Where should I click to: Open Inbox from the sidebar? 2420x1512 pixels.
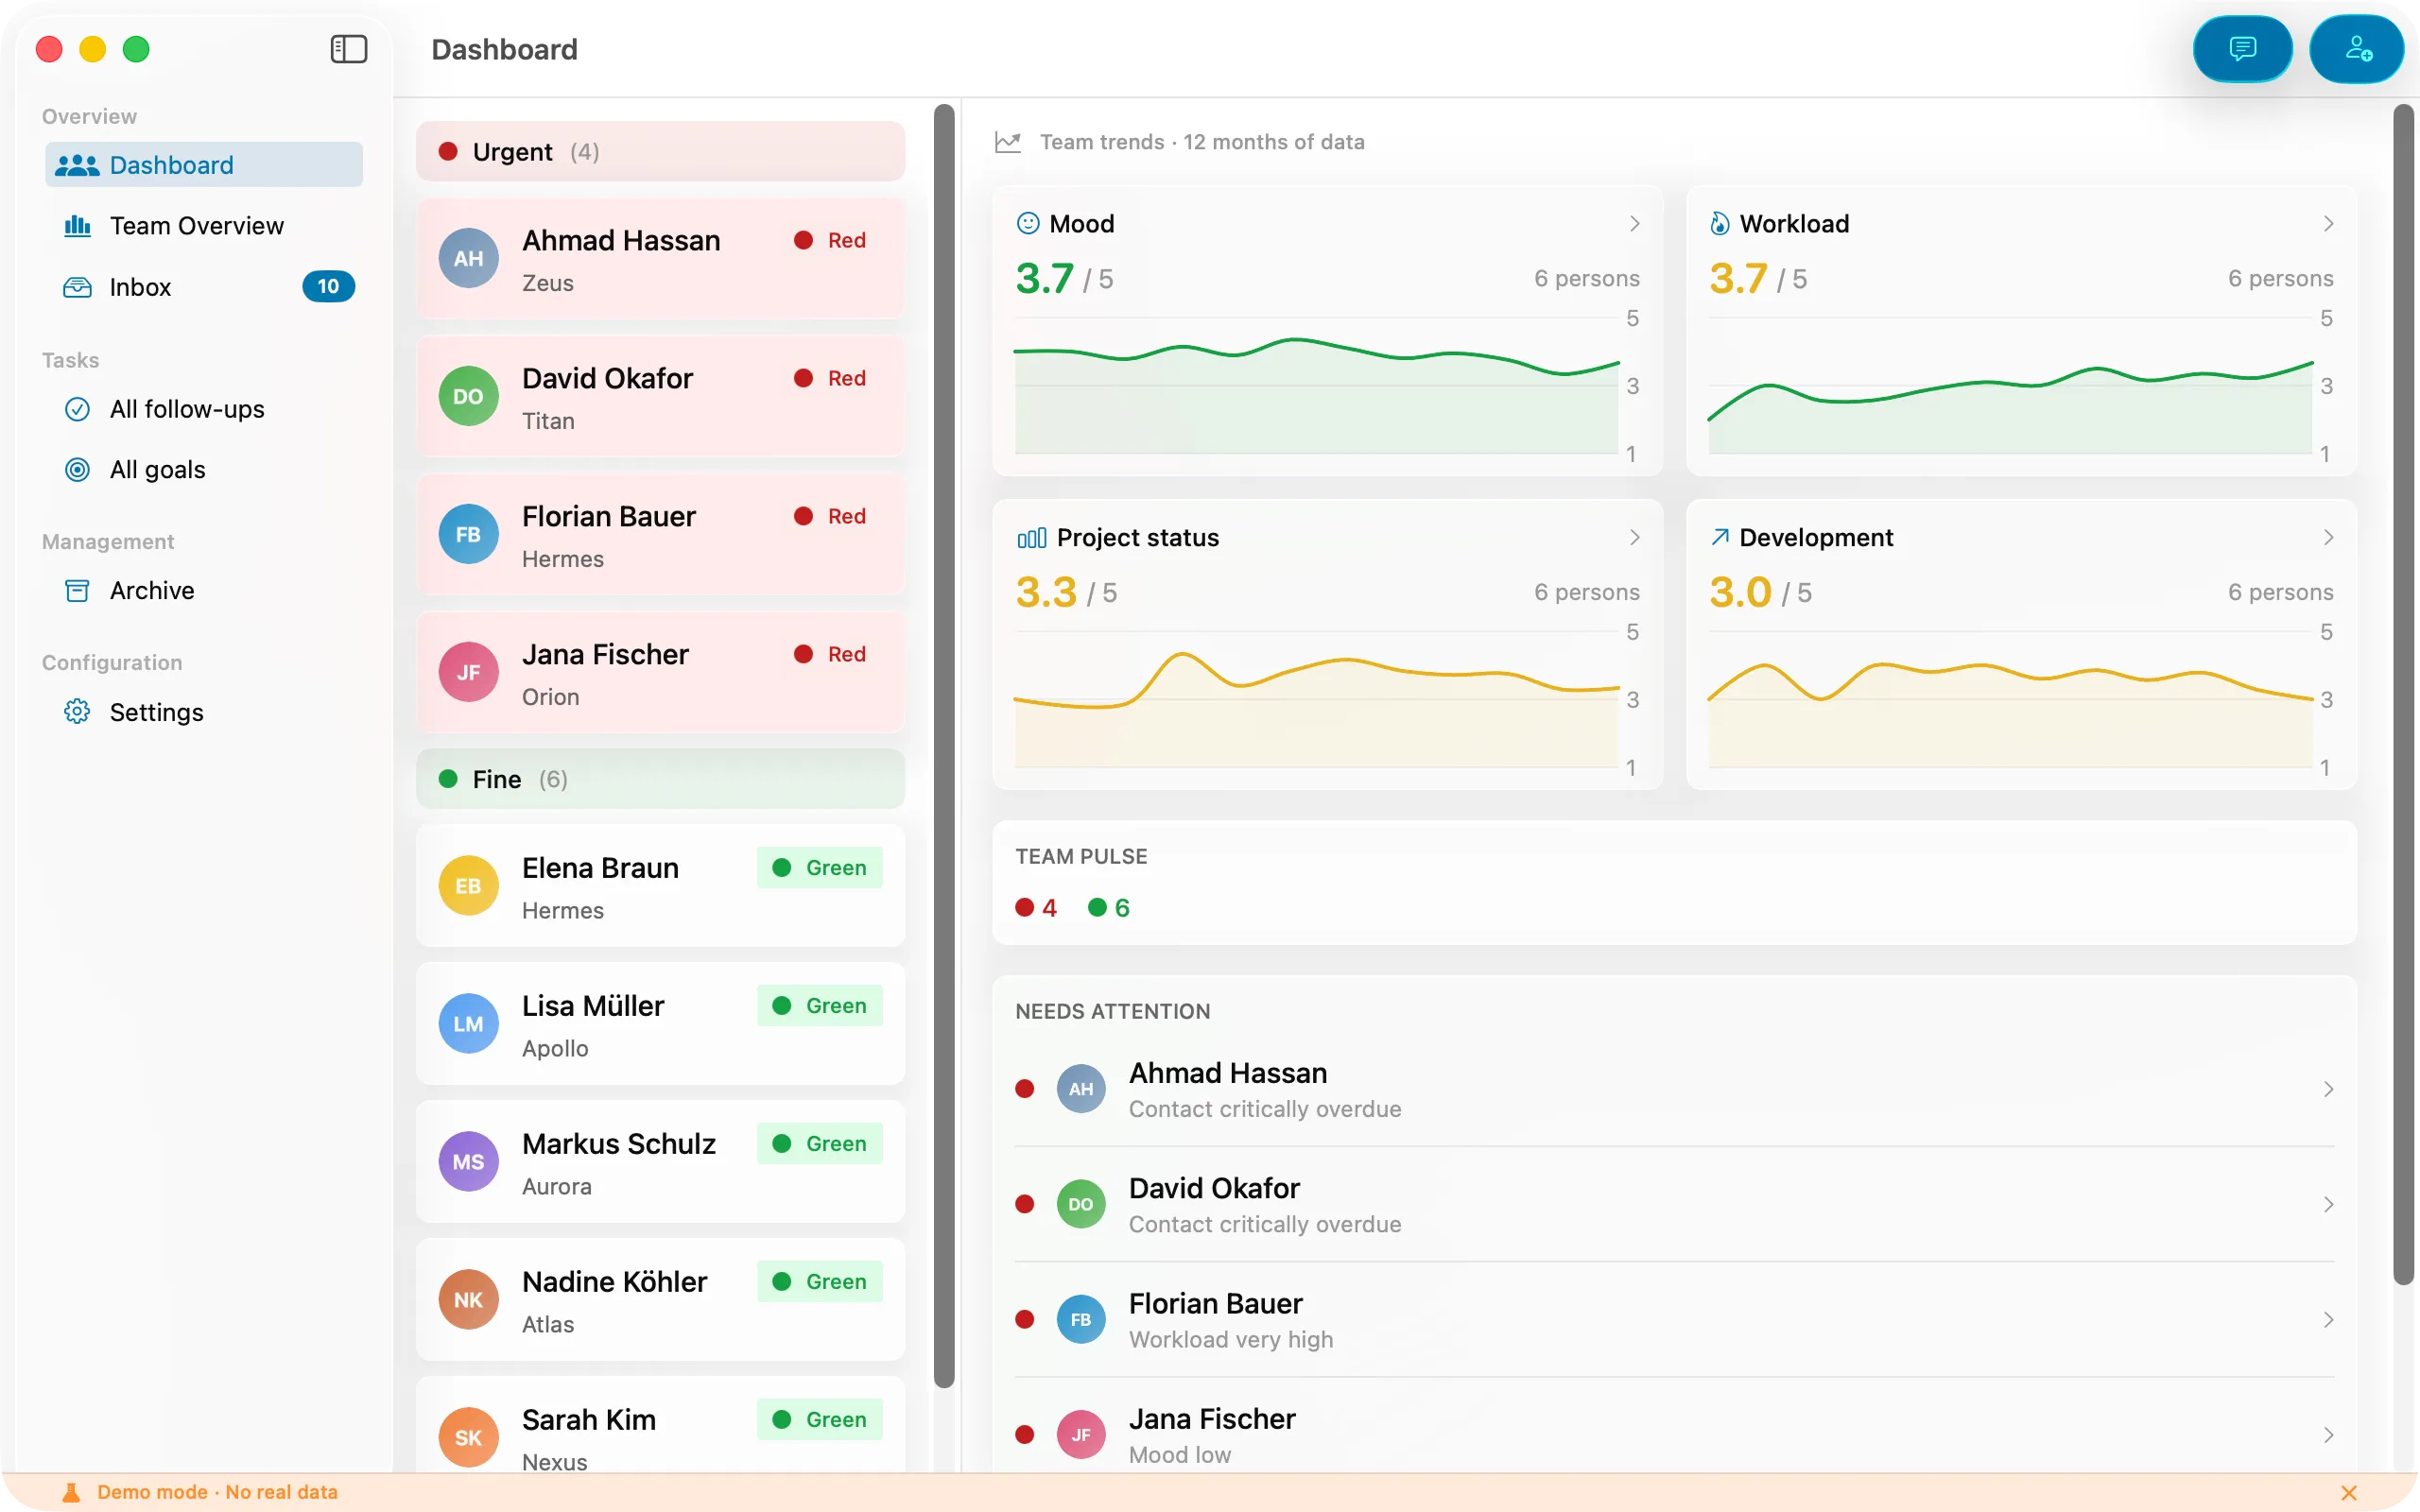click(x=204, y=287)
